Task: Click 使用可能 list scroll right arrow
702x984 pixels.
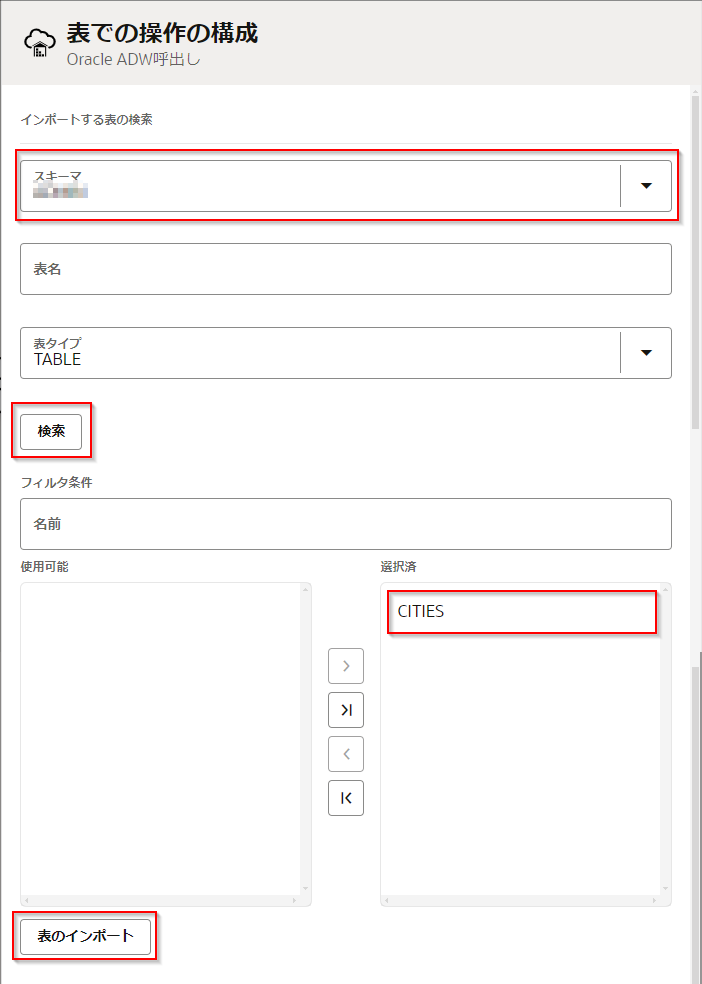Action: pyautogui.click(x=295, y=901)
